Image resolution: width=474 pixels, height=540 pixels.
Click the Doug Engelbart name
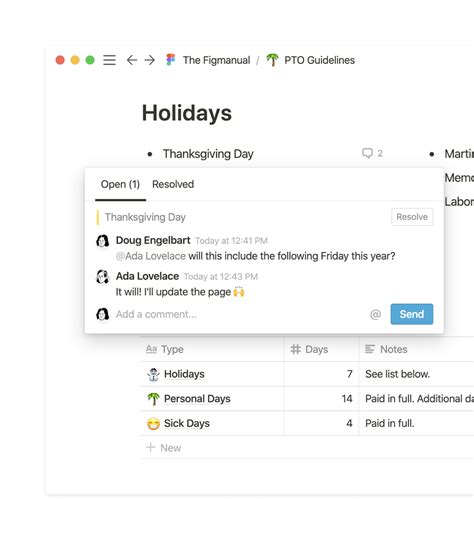tap(153, 240)
